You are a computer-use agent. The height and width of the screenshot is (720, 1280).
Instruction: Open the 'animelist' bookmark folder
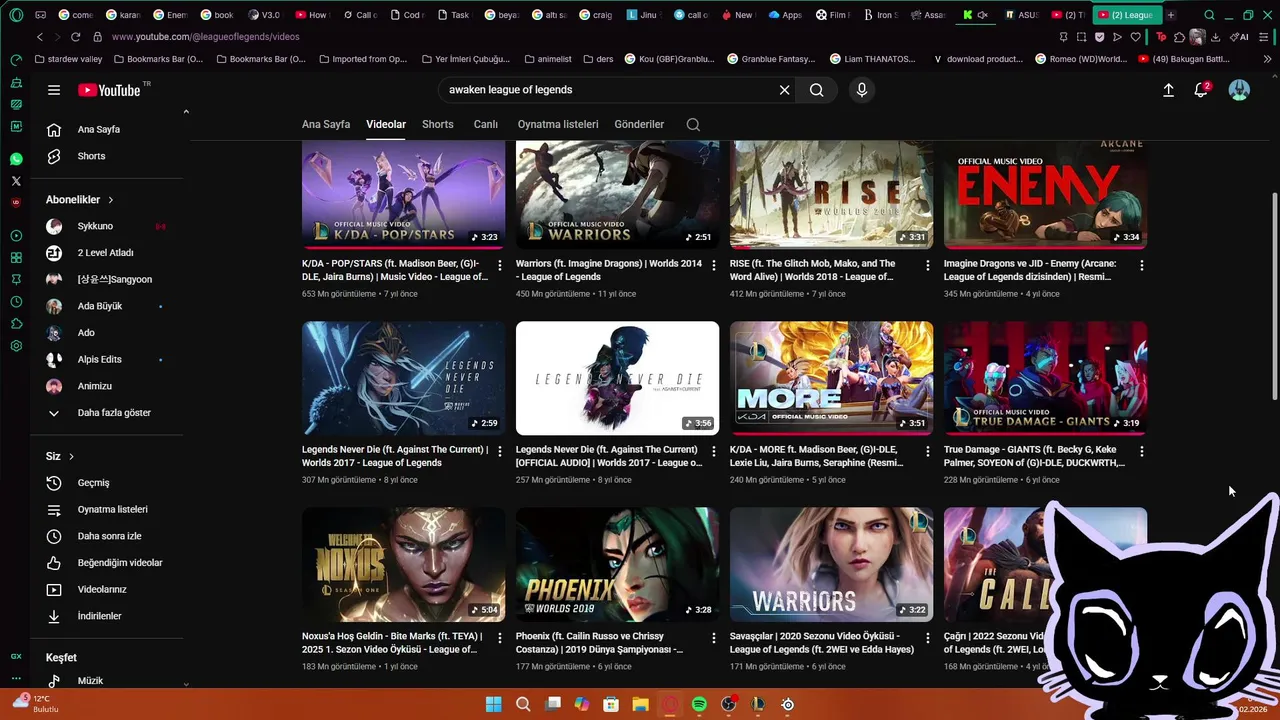point(548,59)
